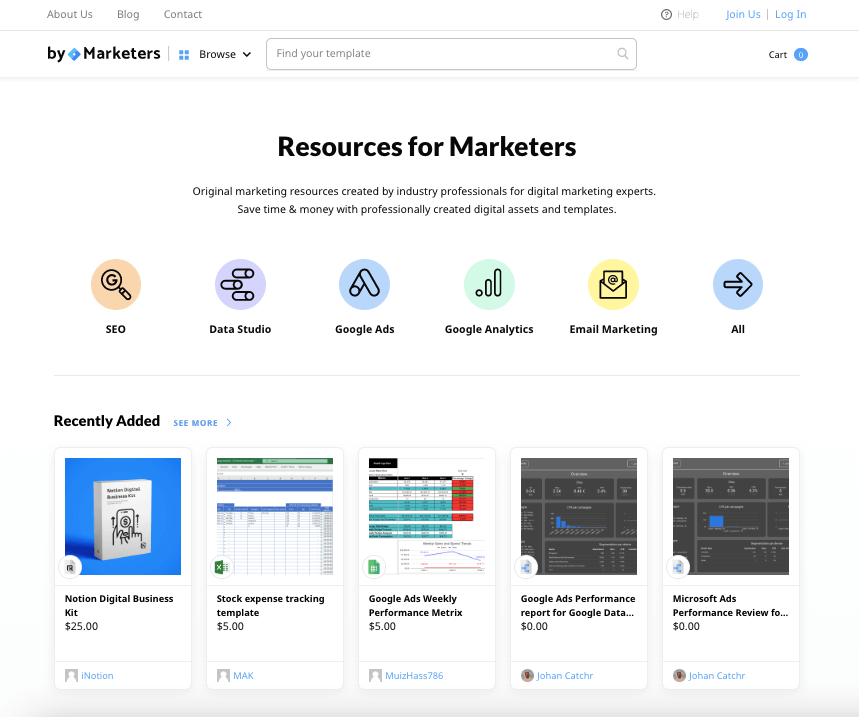Select the Google Ads category icon
The height and width of the screenshot is (717, 859).
(364, 284)
